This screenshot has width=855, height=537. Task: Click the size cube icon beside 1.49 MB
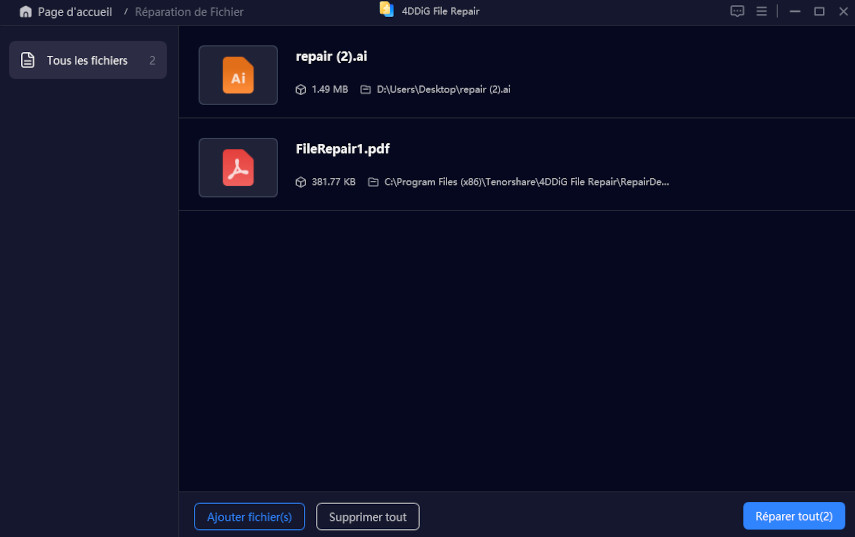pos(300,89)
